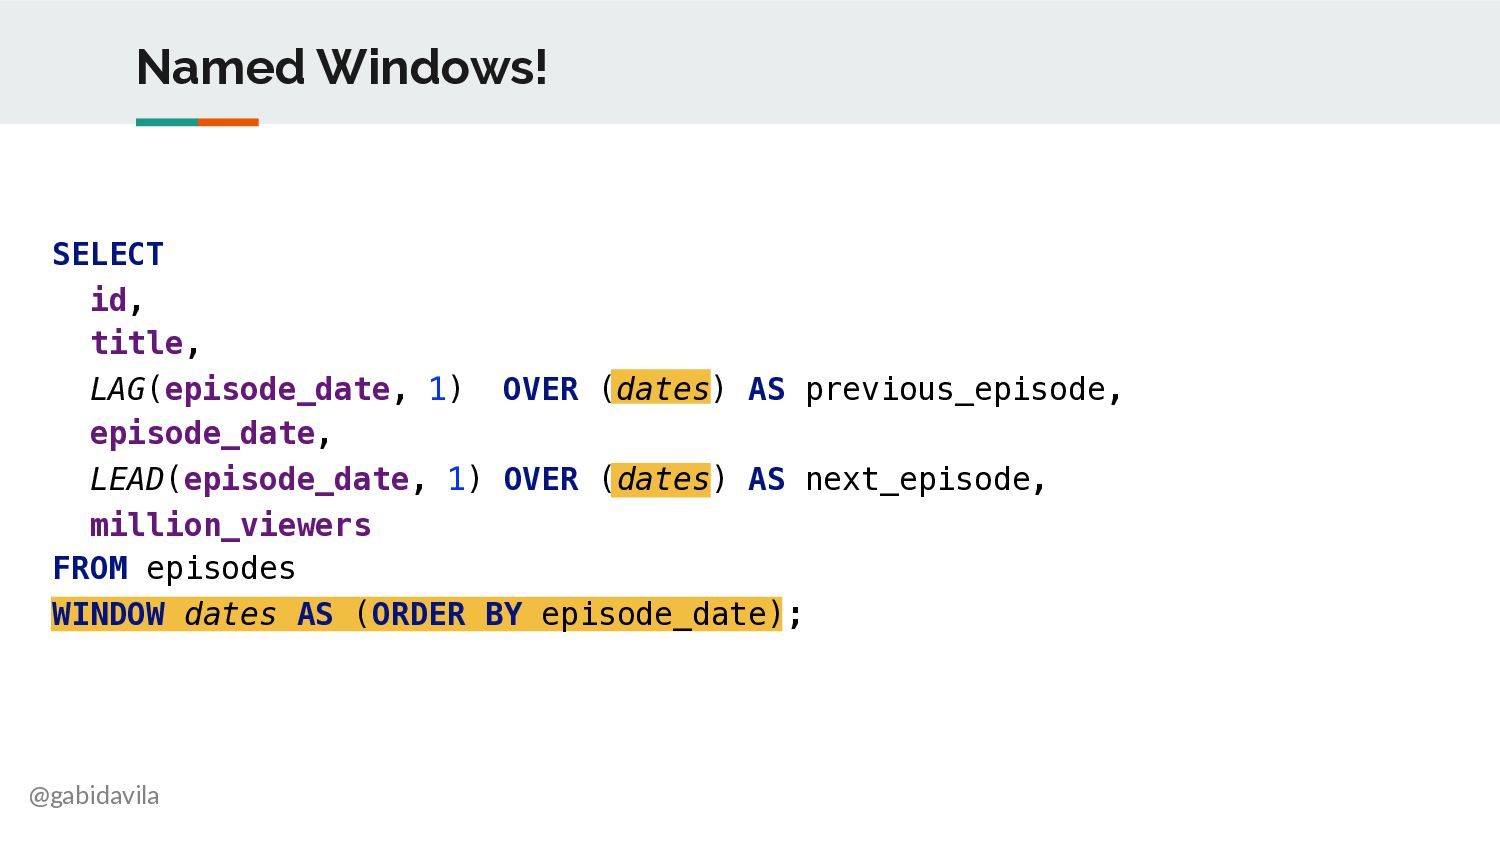Click the LAG function name
The image size is (1500, 844).
click(118, 389)
